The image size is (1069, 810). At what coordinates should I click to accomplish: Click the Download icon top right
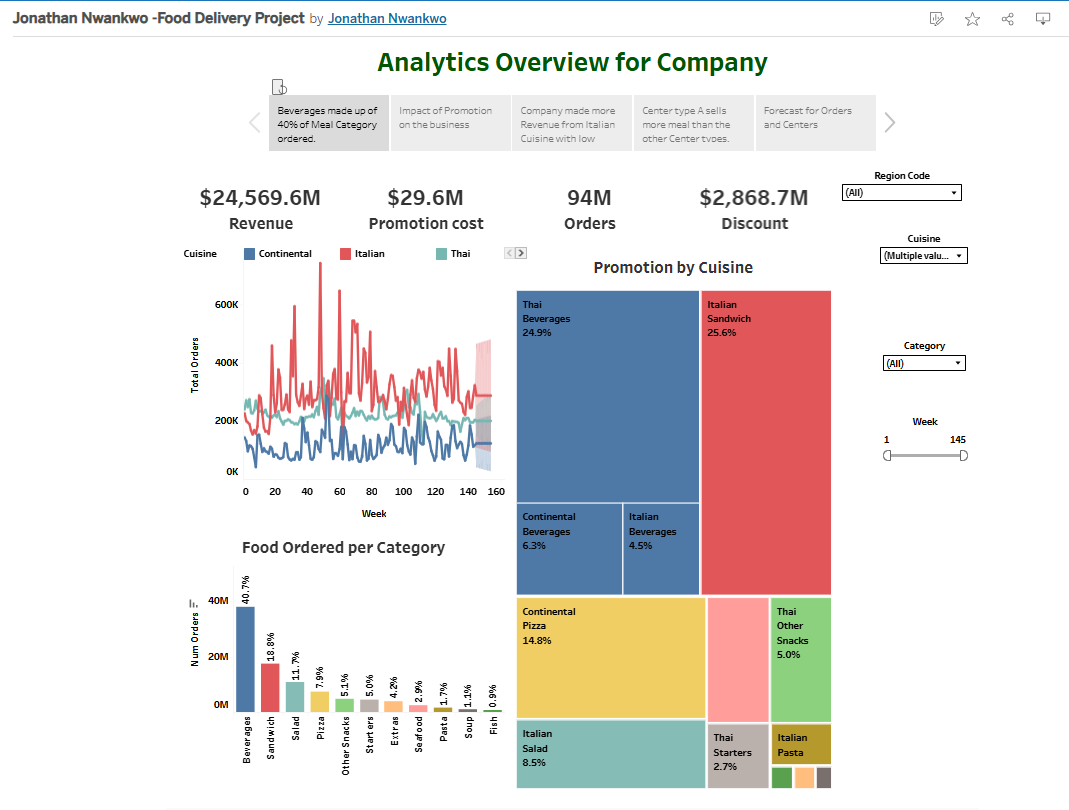click(1042, 19)
